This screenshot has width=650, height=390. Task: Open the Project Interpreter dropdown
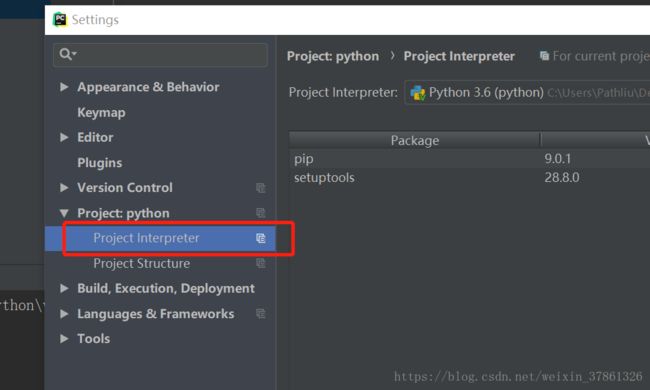click(527, 92)
